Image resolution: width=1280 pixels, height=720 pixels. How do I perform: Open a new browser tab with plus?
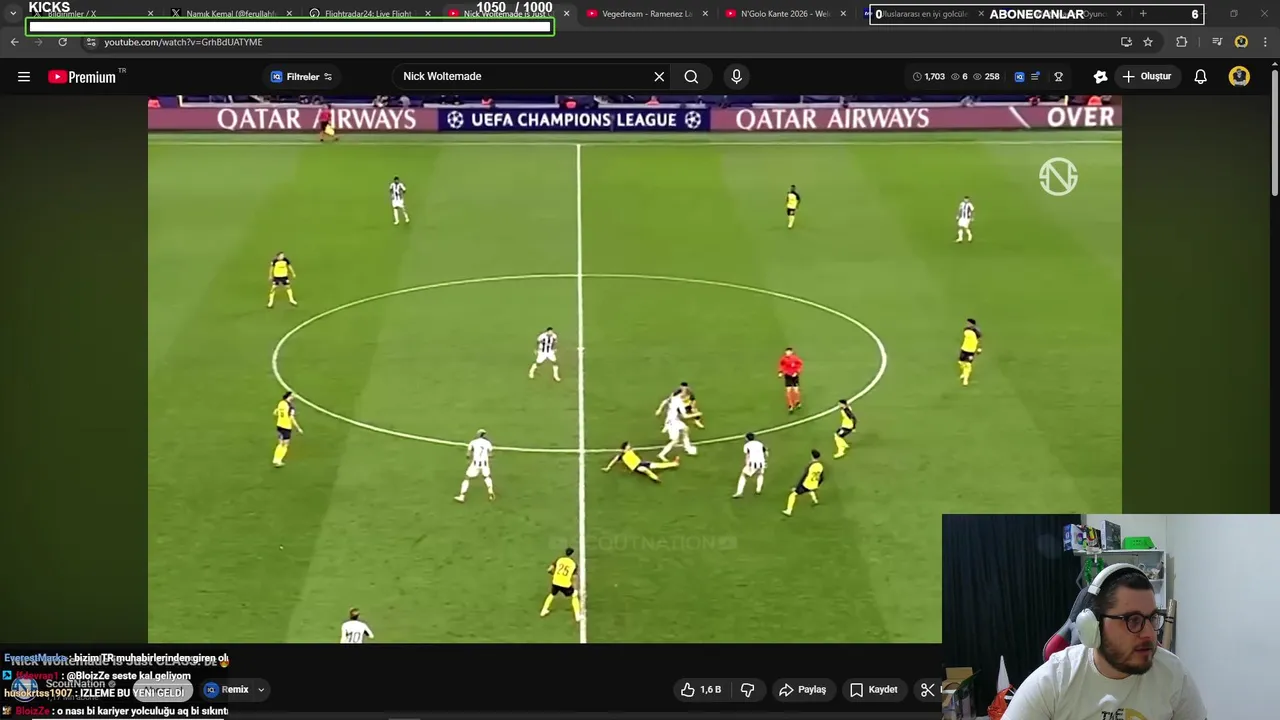coord(1143,14)
